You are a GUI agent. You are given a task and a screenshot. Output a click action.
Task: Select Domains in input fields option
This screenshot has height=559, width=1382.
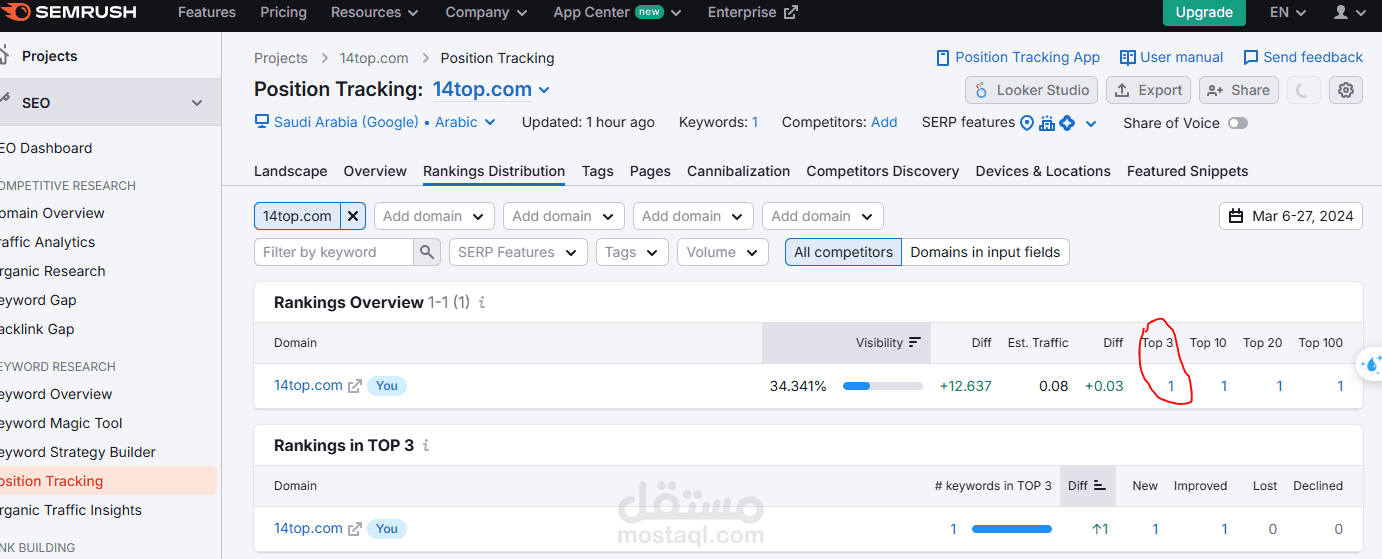pos(985,252)
